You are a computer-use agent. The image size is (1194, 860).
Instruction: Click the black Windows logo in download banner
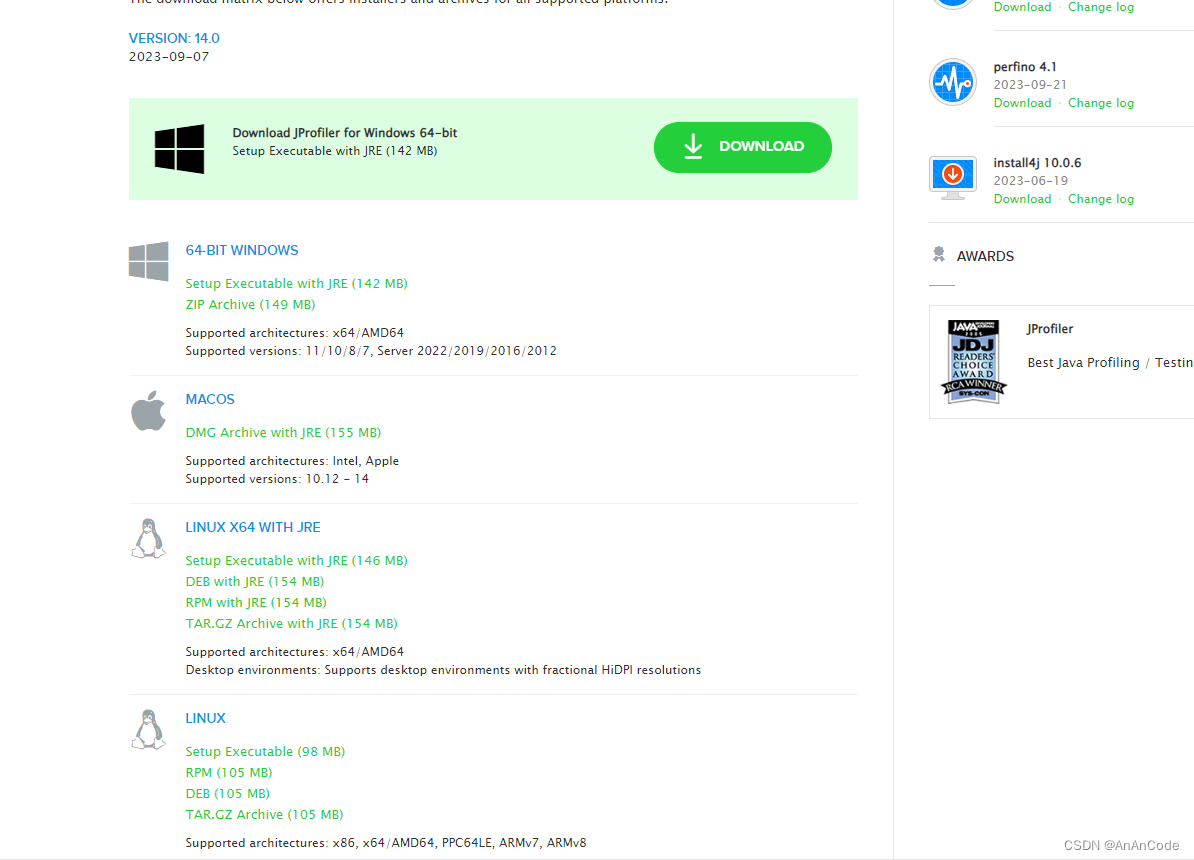pyautogui.click(x=179, y=148)
